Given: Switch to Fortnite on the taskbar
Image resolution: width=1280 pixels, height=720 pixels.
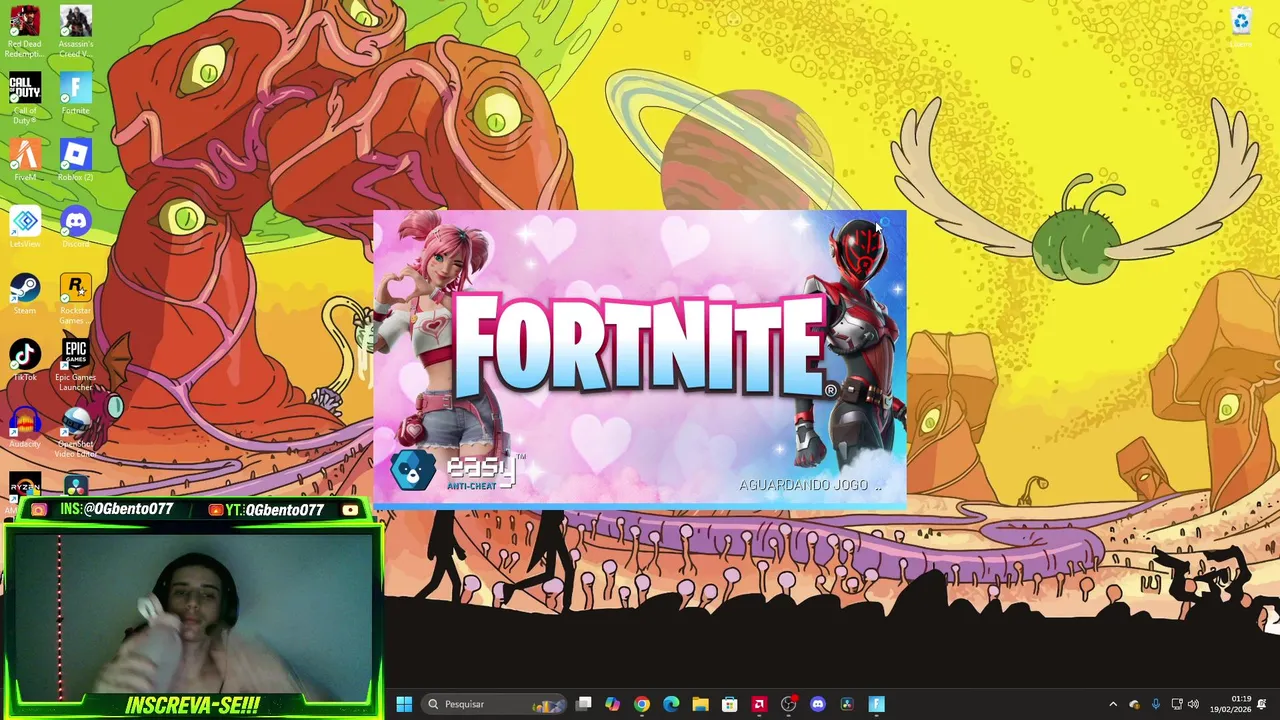Looking at the screenshot, I should (877, 704).
